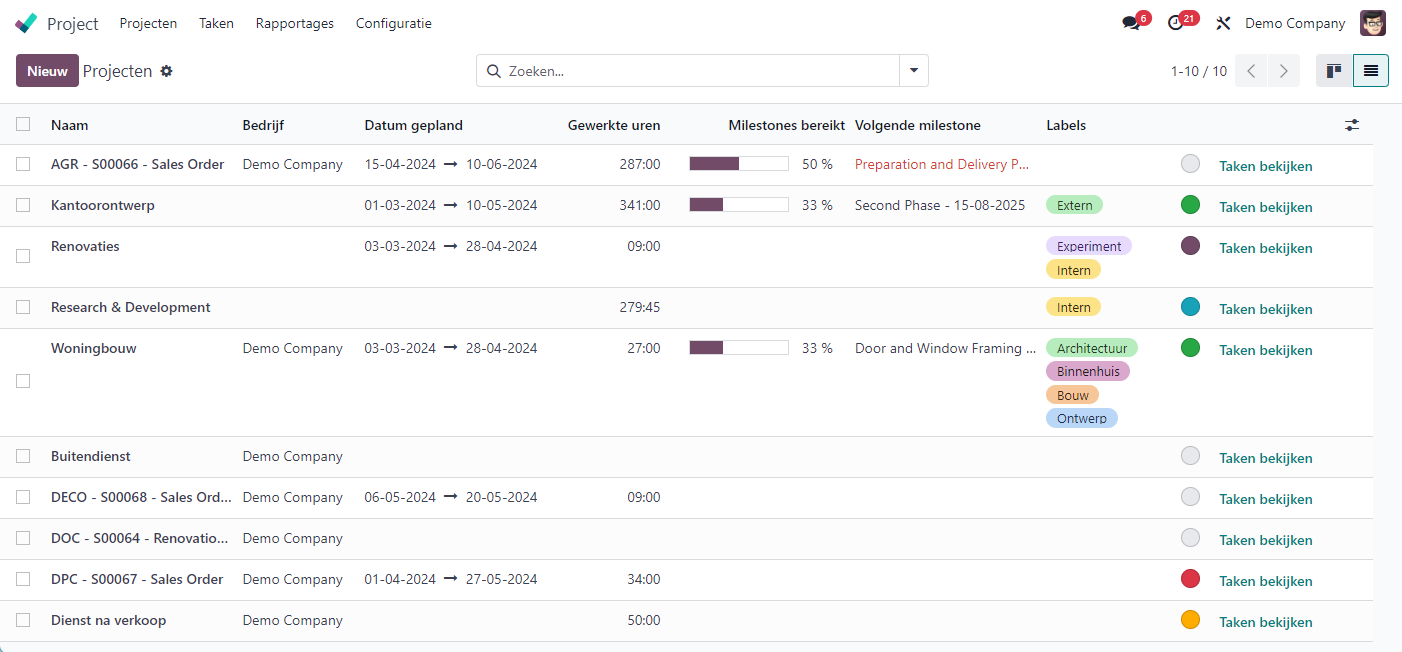Check the Dienst na verkoop checkbox

23,620
